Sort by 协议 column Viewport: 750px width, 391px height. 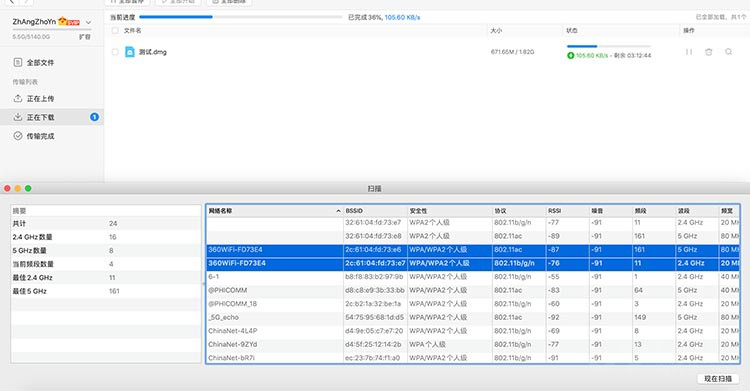[519, 211]
